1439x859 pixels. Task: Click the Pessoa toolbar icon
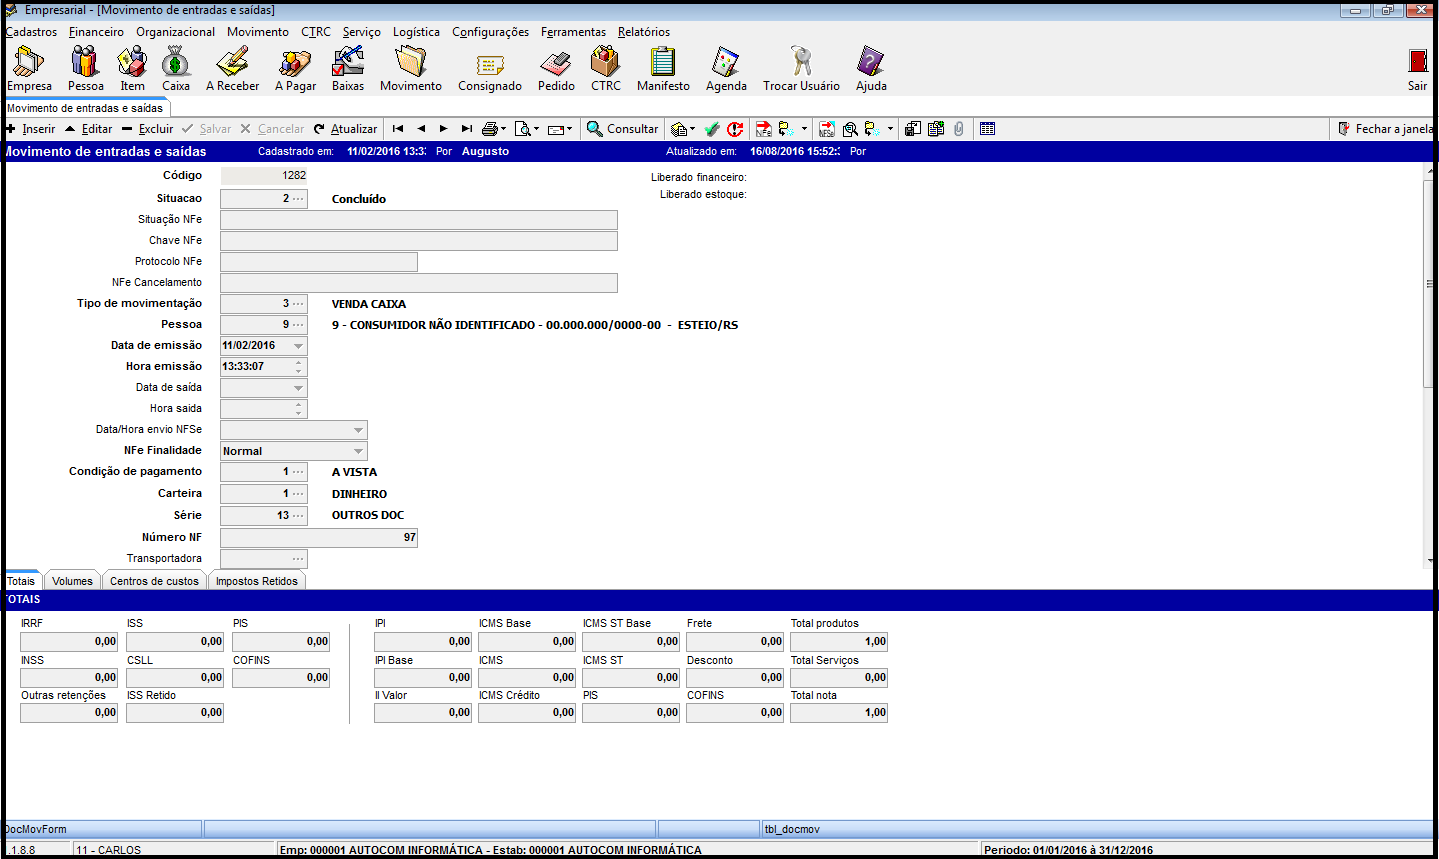tap(85, 69)
